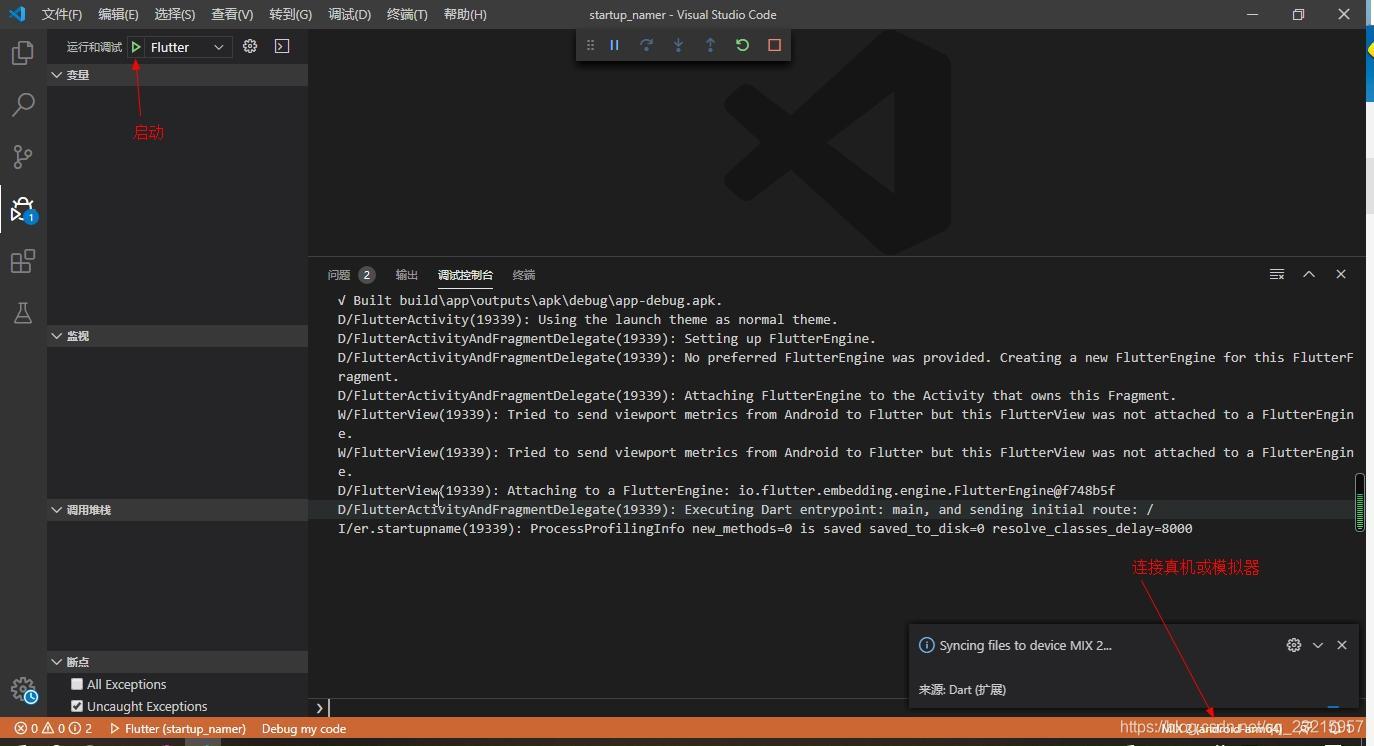
Task: Click the 来源: Dart (扩展) notification source
Action: [962, 689]
